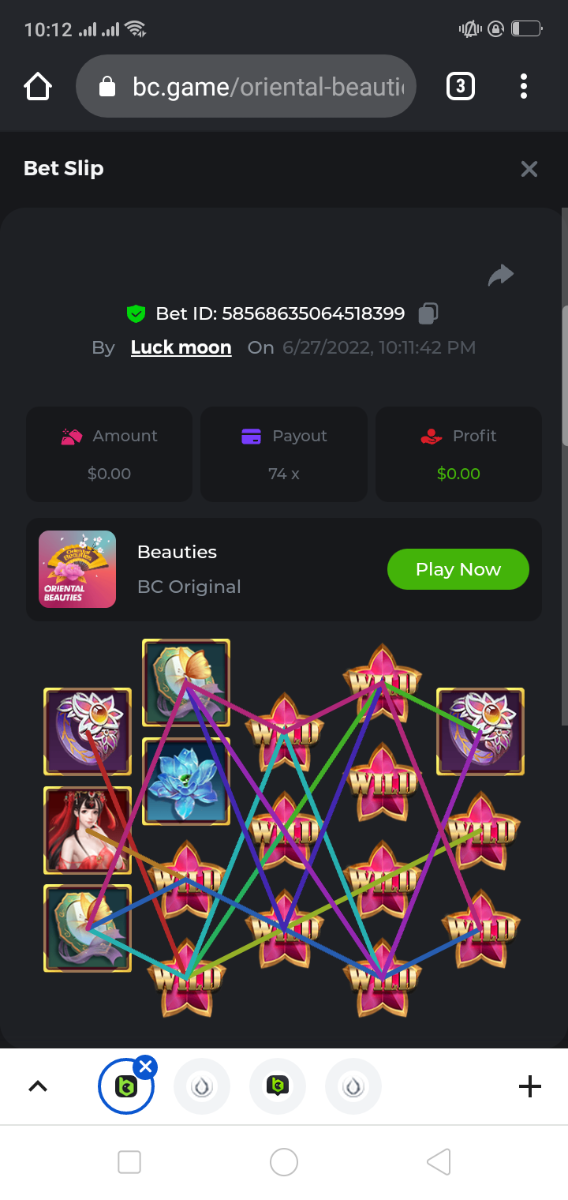Switch to the second bottom tab
The image size is (568, 1200).
point(202,1086)
